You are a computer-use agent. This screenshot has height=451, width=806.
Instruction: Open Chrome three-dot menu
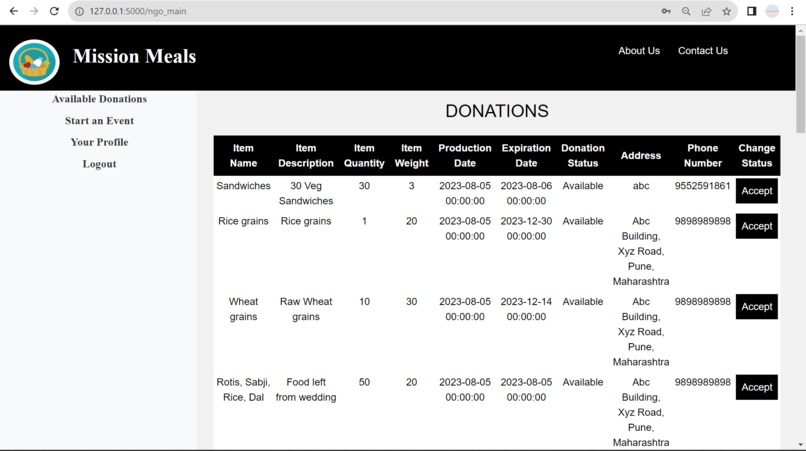pos(792,11)
